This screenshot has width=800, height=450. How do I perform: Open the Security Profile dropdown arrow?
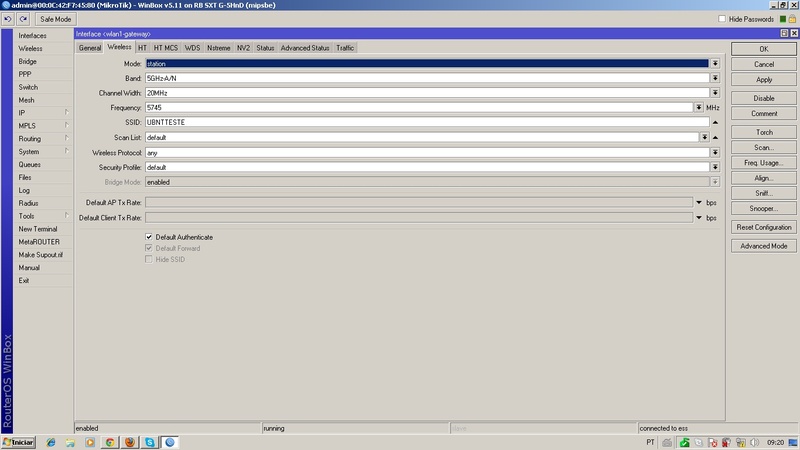pos(715,167)
